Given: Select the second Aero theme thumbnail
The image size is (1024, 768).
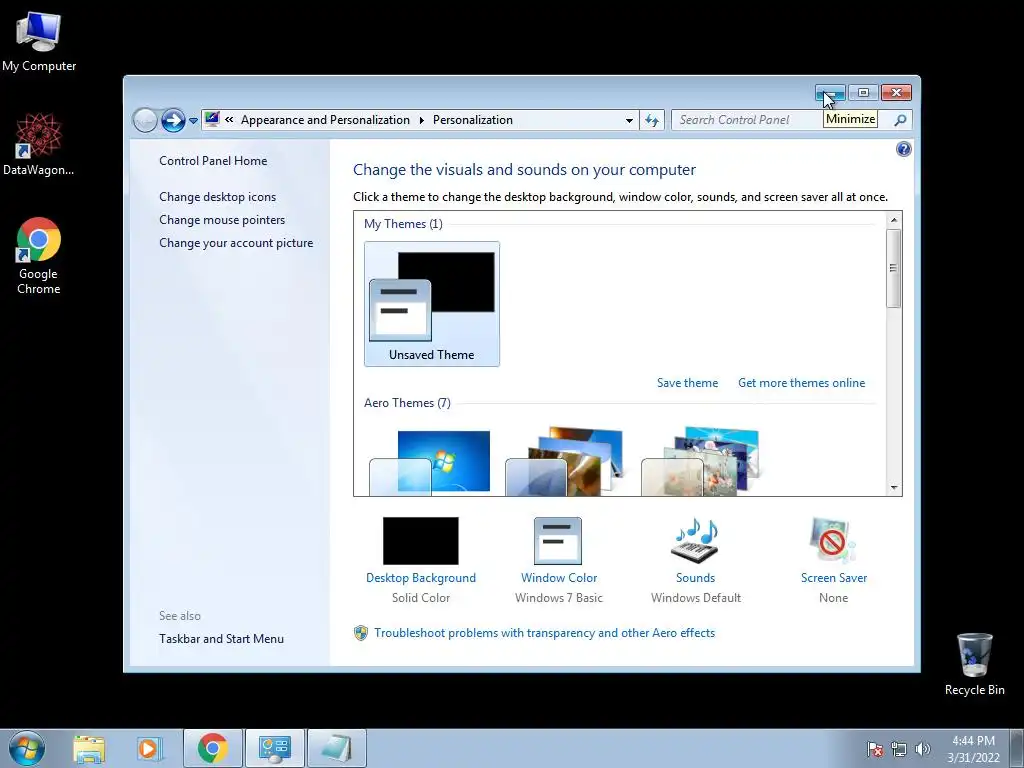Looking at the screenshot, I should point(565,461).
